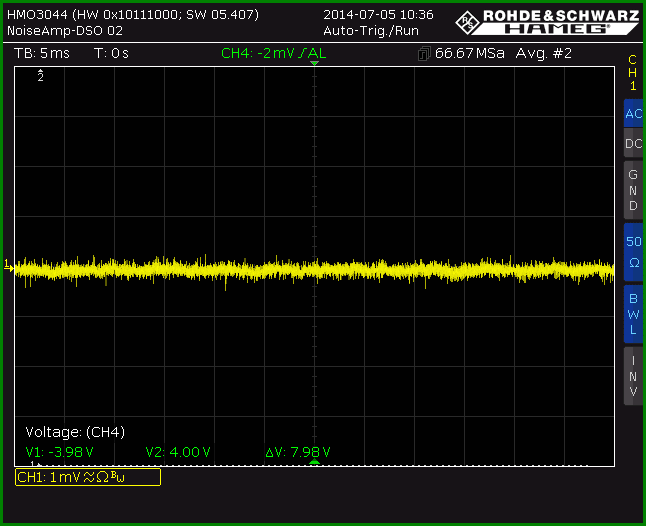Click the Auto-Trig./Run status text
The height and width of the screenshot is (526, 646).
coord(371,31)
